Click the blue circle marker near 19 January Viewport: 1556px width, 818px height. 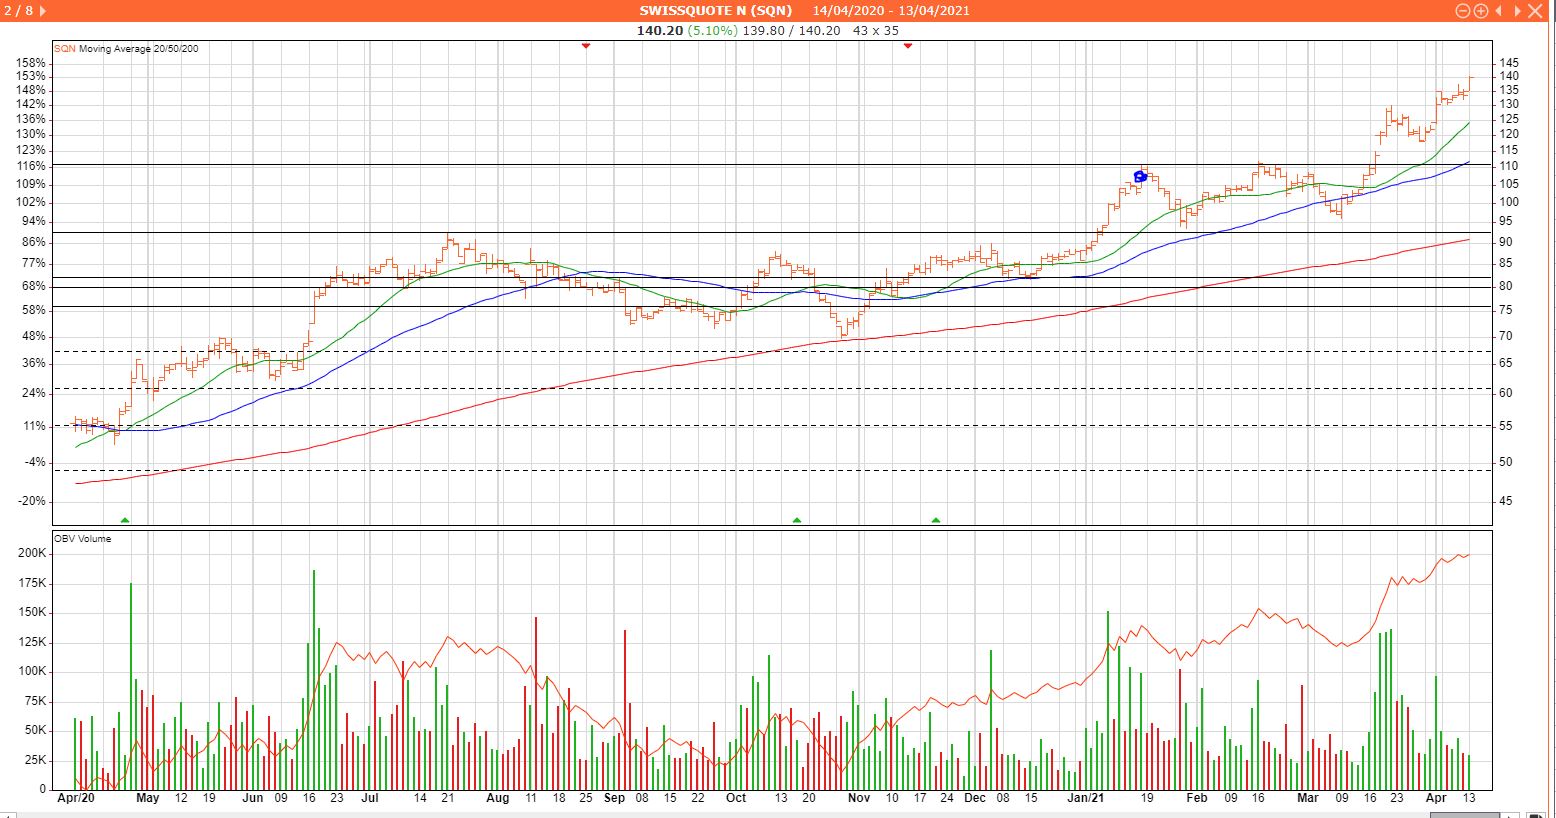point(1140,177)
